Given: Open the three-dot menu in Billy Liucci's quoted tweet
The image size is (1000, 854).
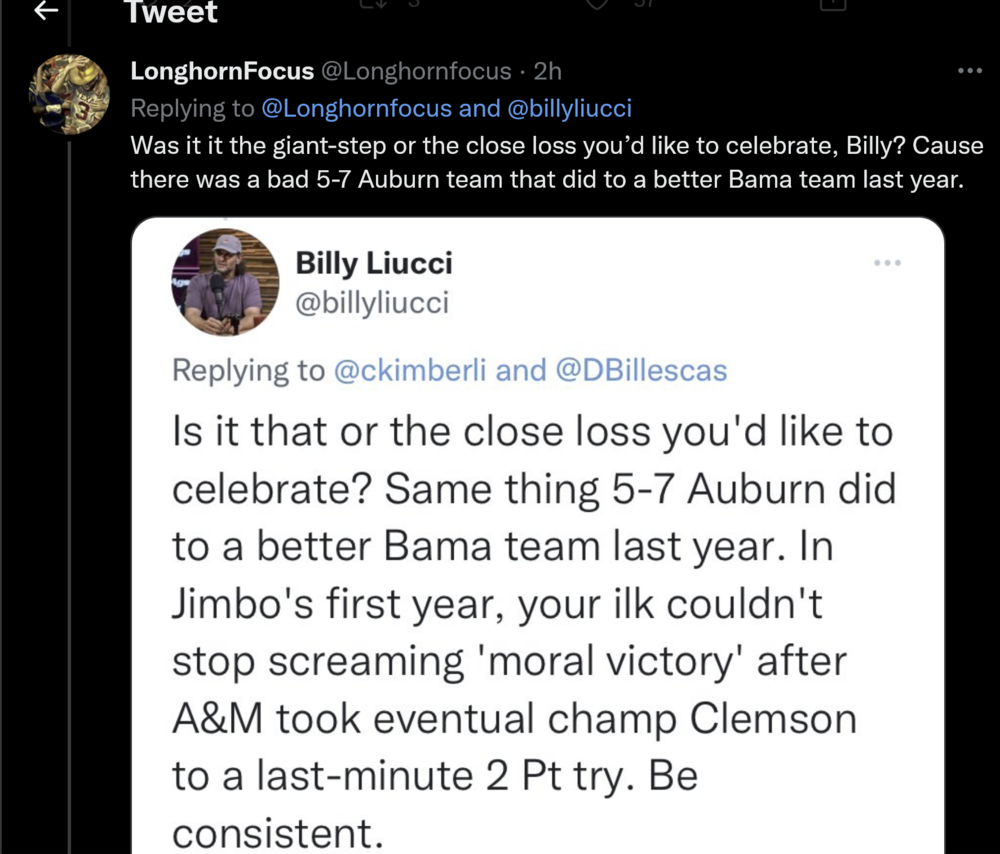Looking at the screenshot, I should pyautogui.click(x=887, y=263).
